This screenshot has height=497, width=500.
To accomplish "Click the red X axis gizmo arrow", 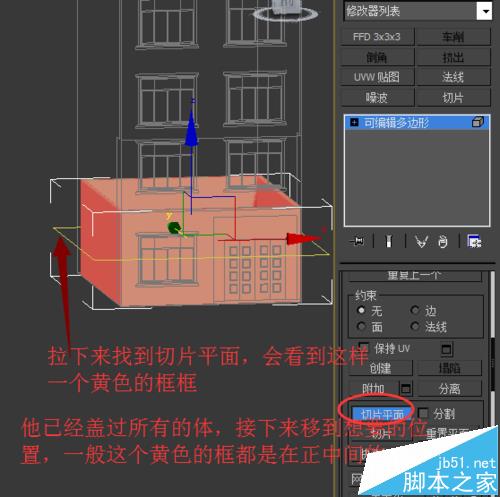I will pos(302,239).
